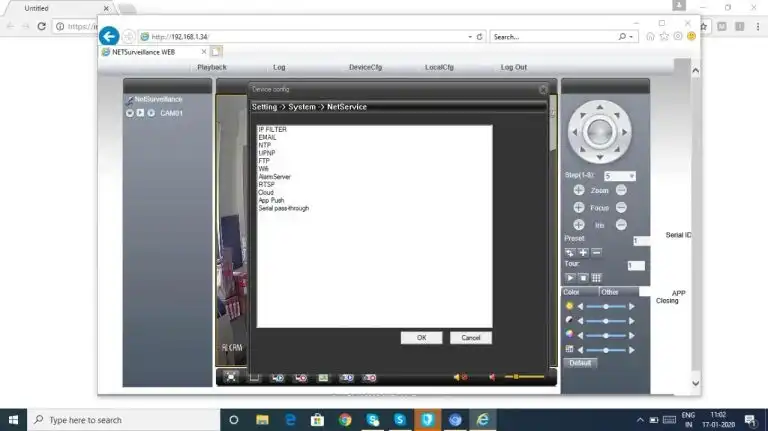Click the brightness slider in the Color panel
This screenshot has width=768, height=431.
(606, 306)
